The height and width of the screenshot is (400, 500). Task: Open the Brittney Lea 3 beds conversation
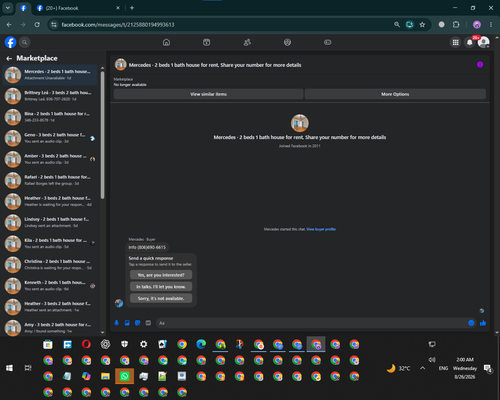(50, 96)
